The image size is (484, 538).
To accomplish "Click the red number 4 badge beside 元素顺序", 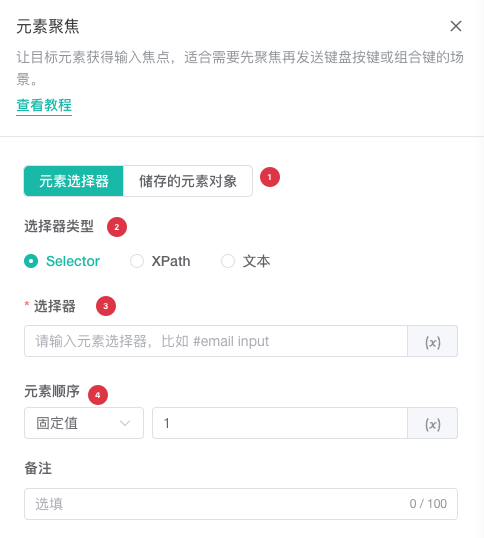I will [x=98, y=395].
